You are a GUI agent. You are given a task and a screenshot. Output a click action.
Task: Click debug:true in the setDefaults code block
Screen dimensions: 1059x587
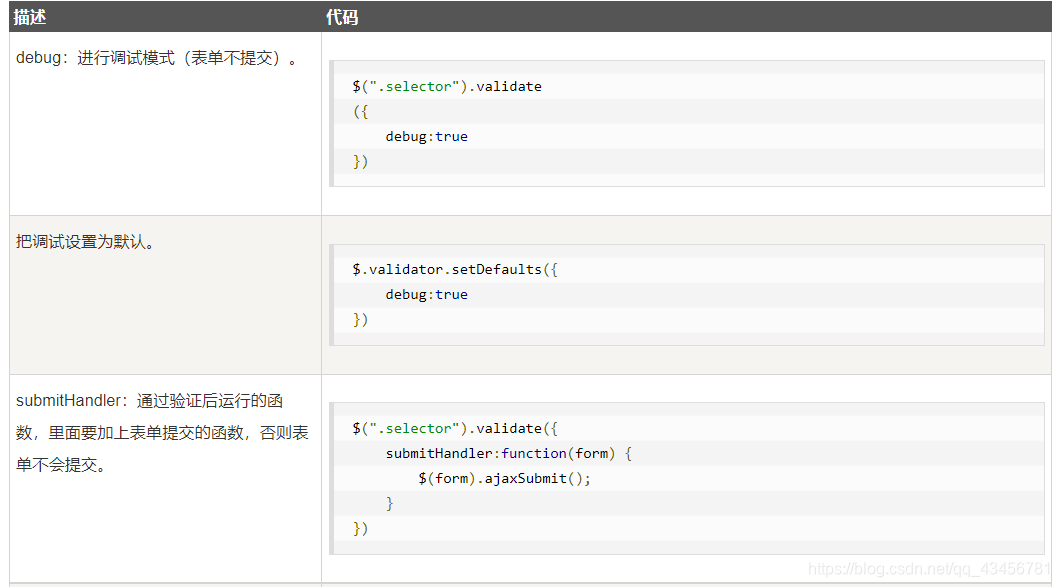point(427,295)
